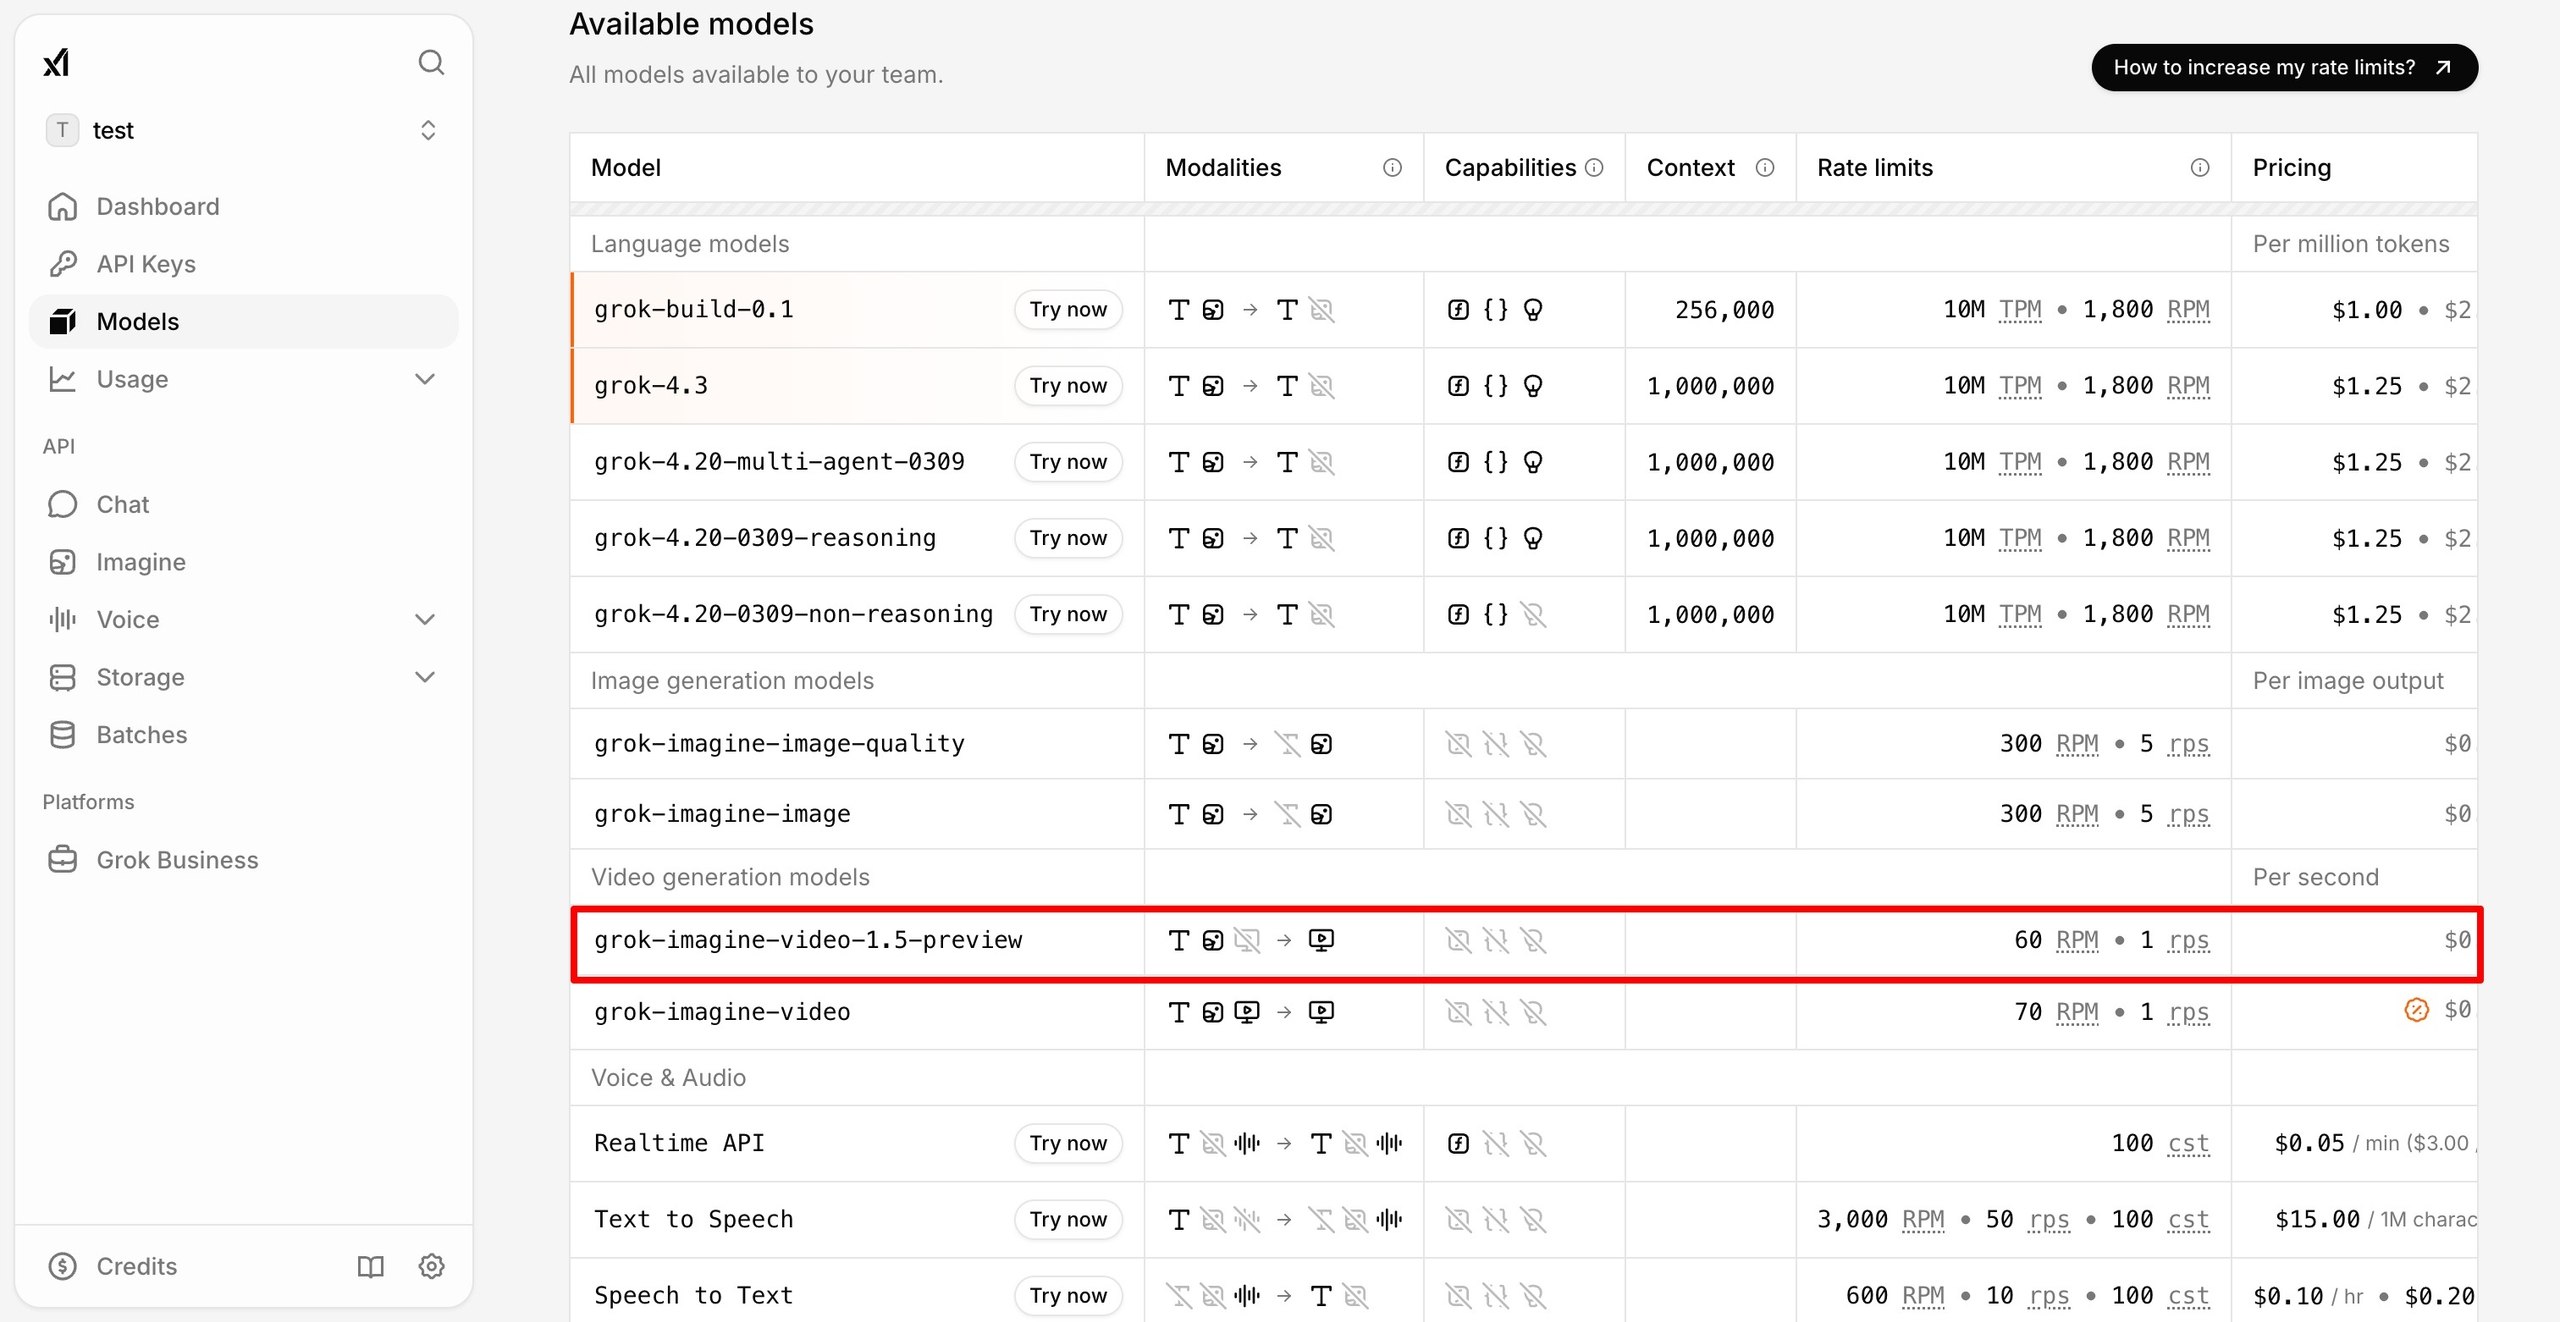Click reasoning lightbulb icon in grok-4.20-multi-agent-0309 row

pos(1533,462)
